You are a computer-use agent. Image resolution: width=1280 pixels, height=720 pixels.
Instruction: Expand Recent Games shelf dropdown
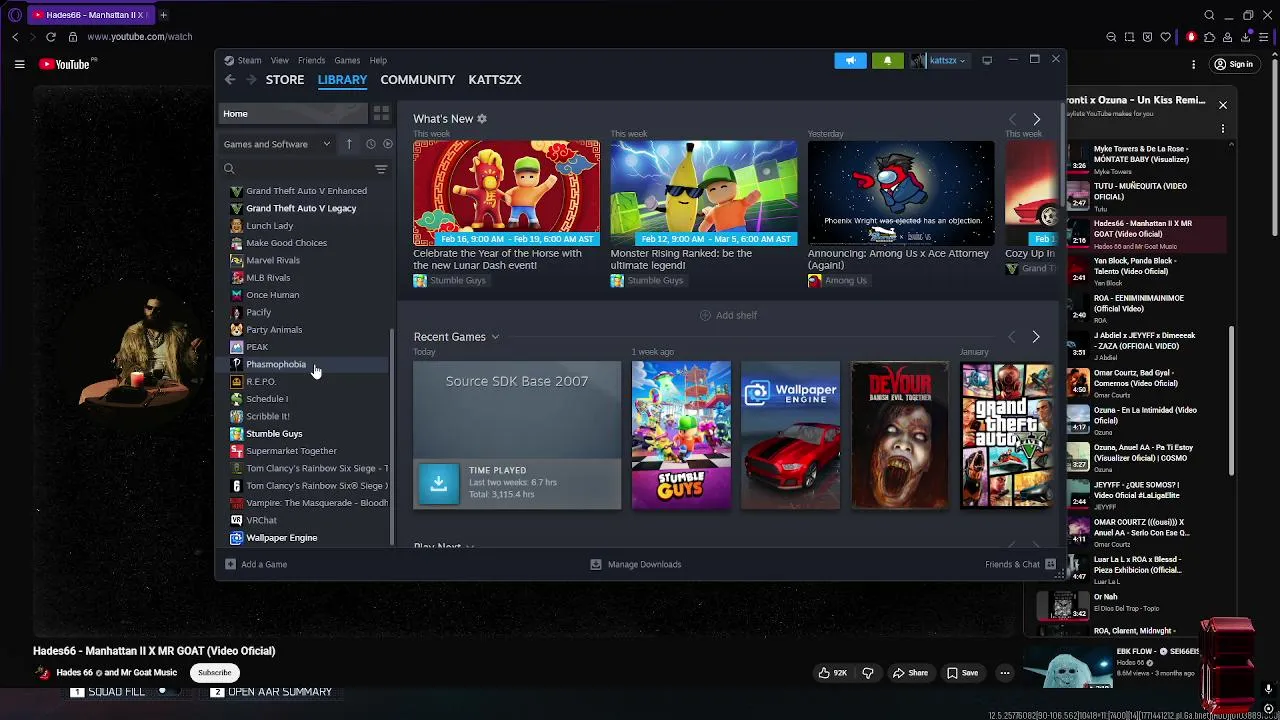tap(495, 337)
